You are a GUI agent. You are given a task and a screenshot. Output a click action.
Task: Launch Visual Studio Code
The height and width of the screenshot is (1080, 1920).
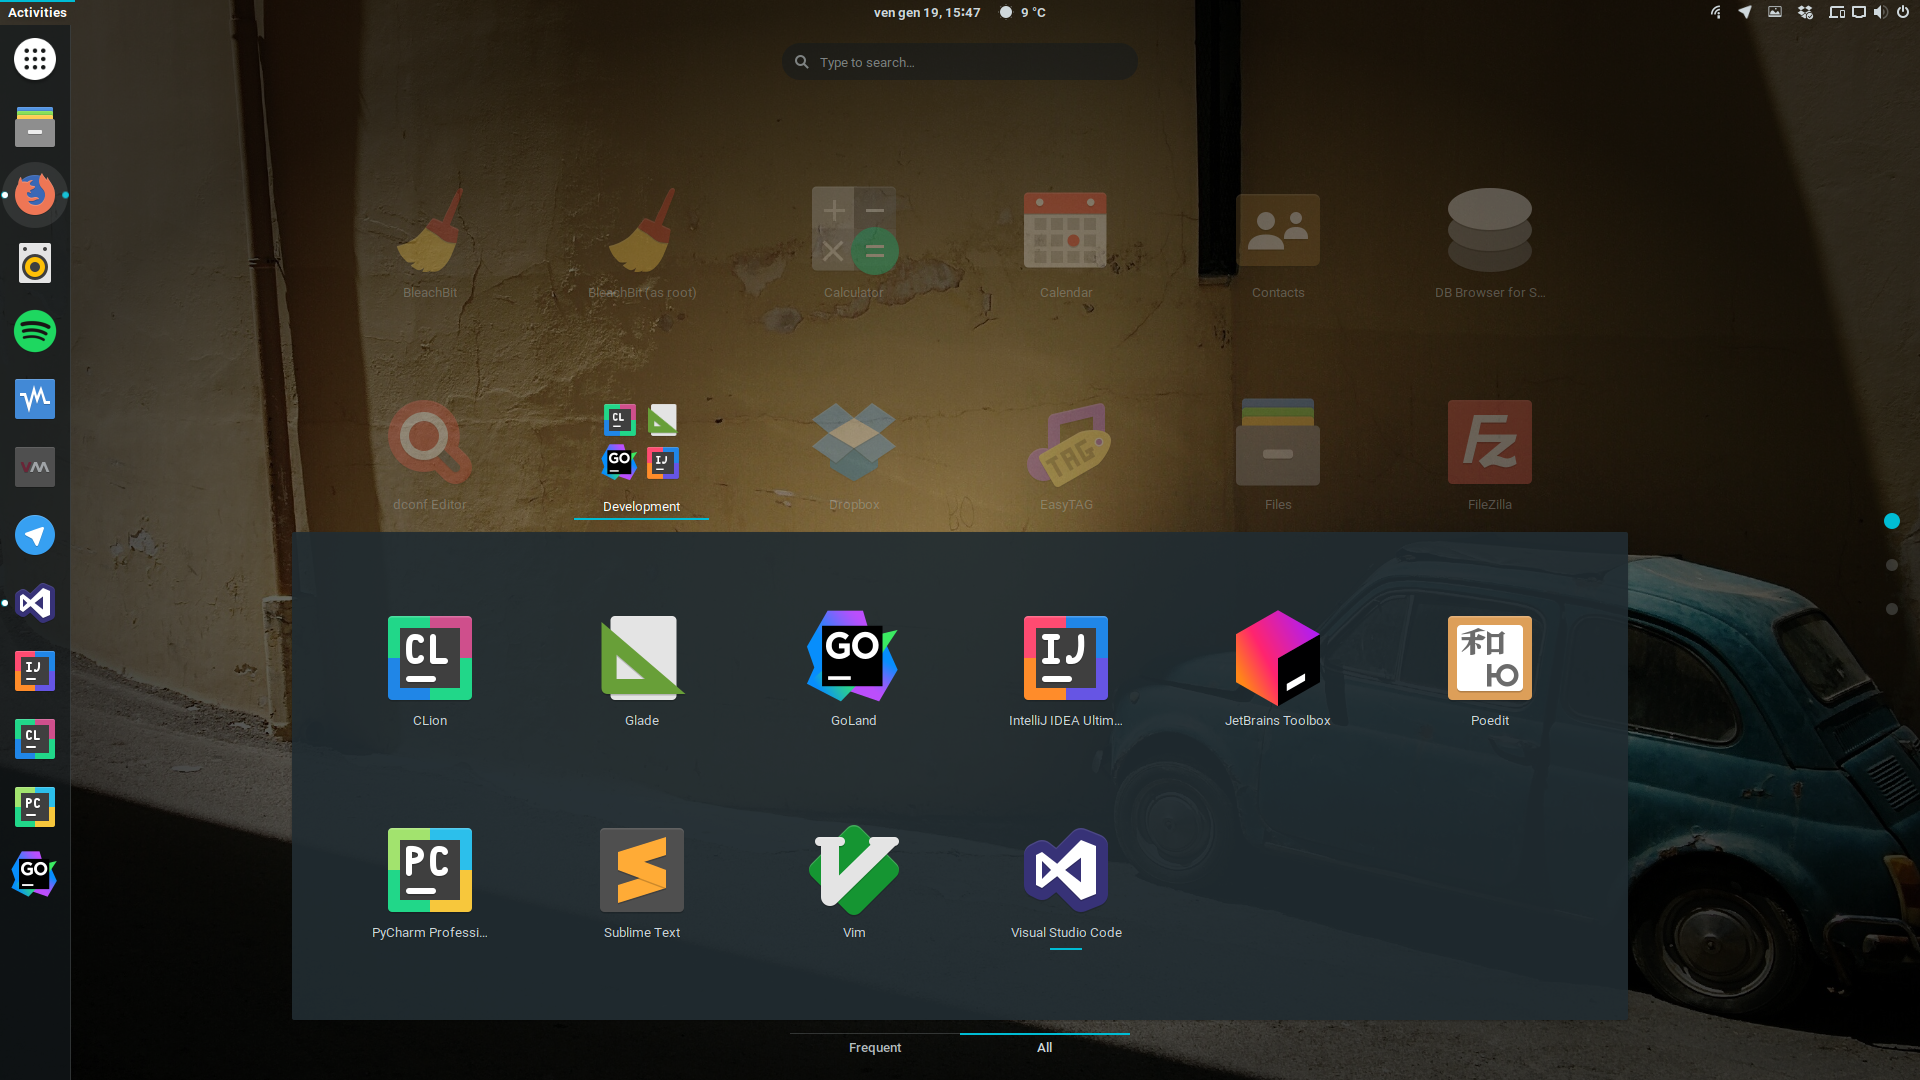(1065, 870)
